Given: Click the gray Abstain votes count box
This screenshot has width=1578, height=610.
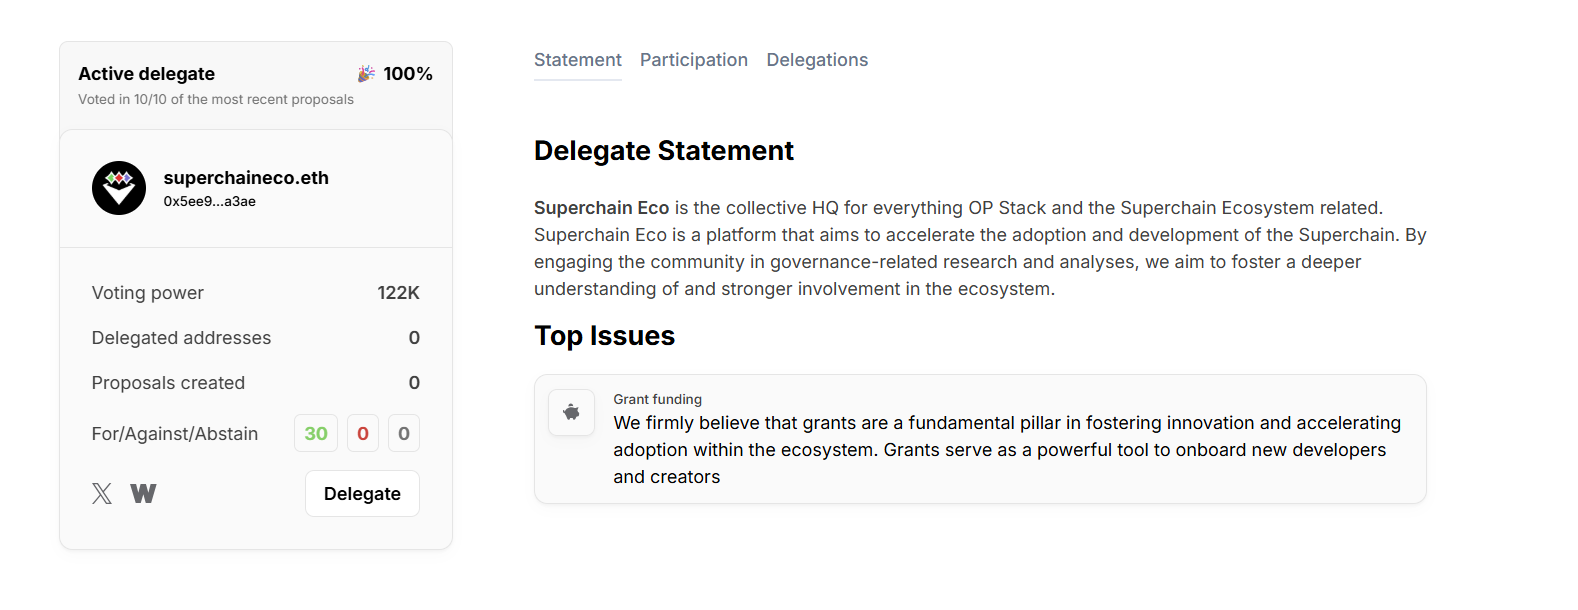Looking at the screenshot, I should (404, 433).
